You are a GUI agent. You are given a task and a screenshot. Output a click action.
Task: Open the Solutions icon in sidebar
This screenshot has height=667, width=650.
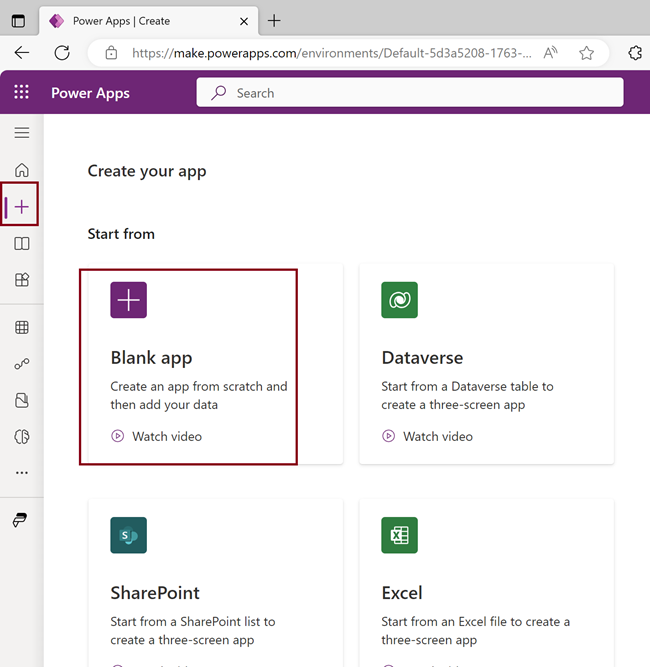tap(22, 400)
